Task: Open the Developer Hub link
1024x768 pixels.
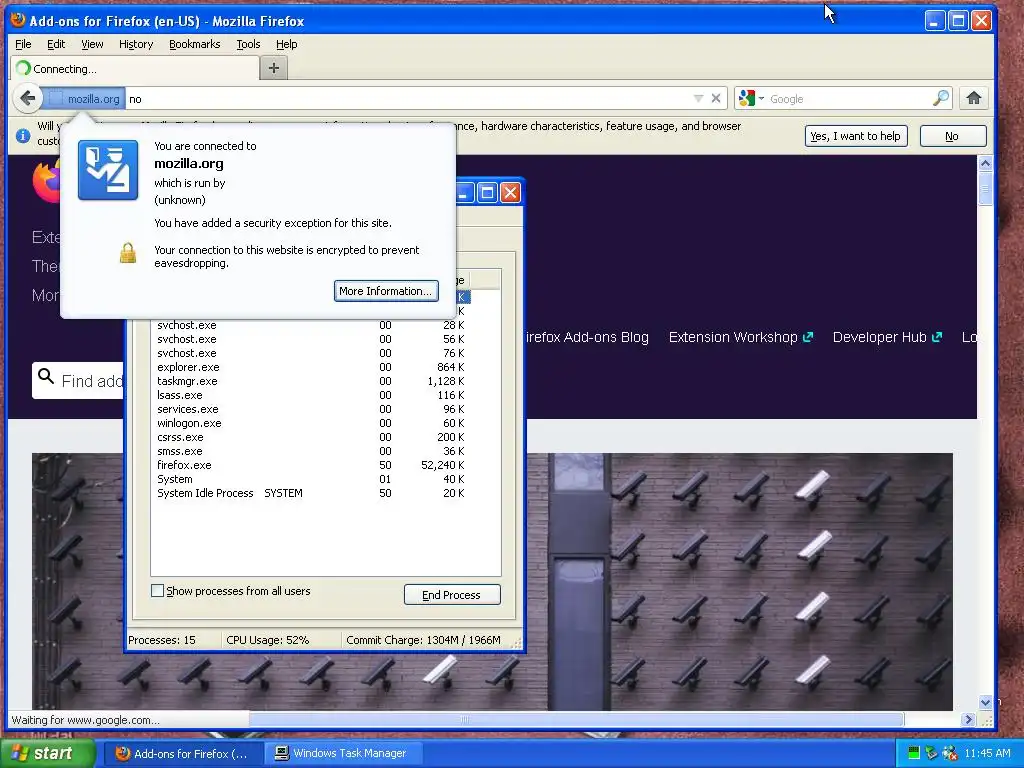Action: [x=880, y=337]
